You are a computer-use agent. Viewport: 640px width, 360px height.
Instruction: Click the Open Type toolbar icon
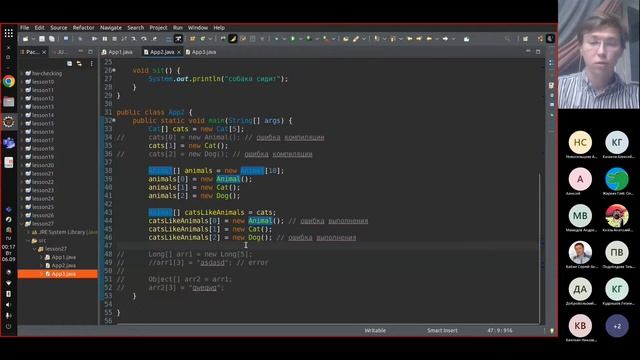coord(346,39)
